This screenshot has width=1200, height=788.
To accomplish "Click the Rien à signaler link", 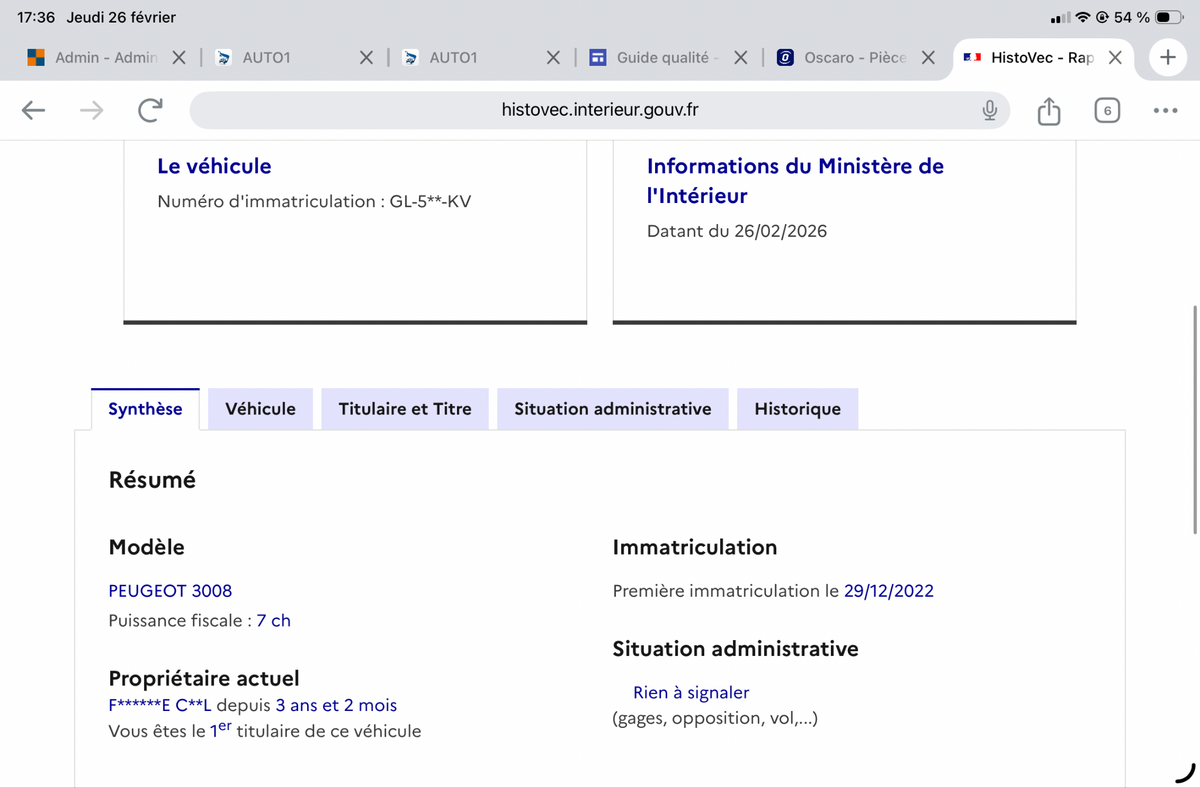I will coord(691,692).
